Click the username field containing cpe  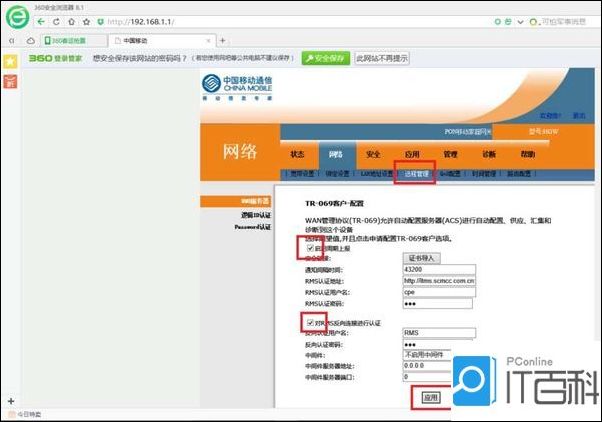click(x=439, y=292)
